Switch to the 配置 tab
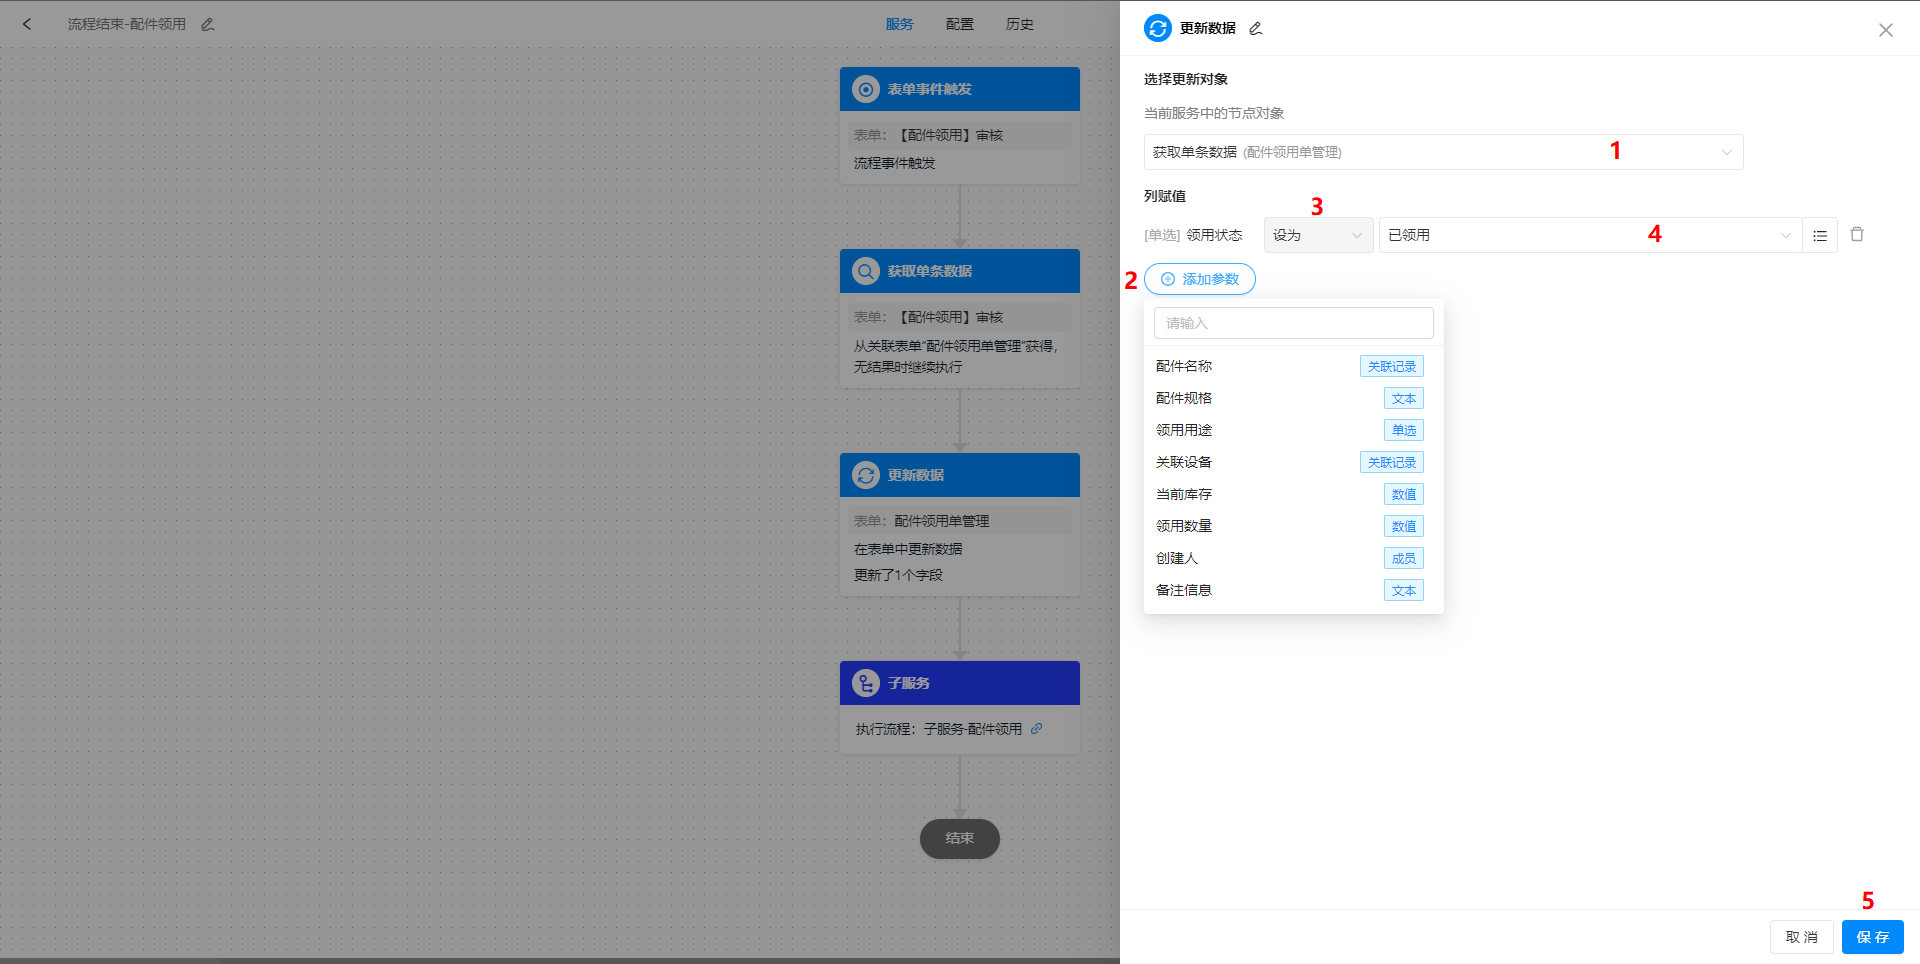1920x964 pixels. point(959,24)
